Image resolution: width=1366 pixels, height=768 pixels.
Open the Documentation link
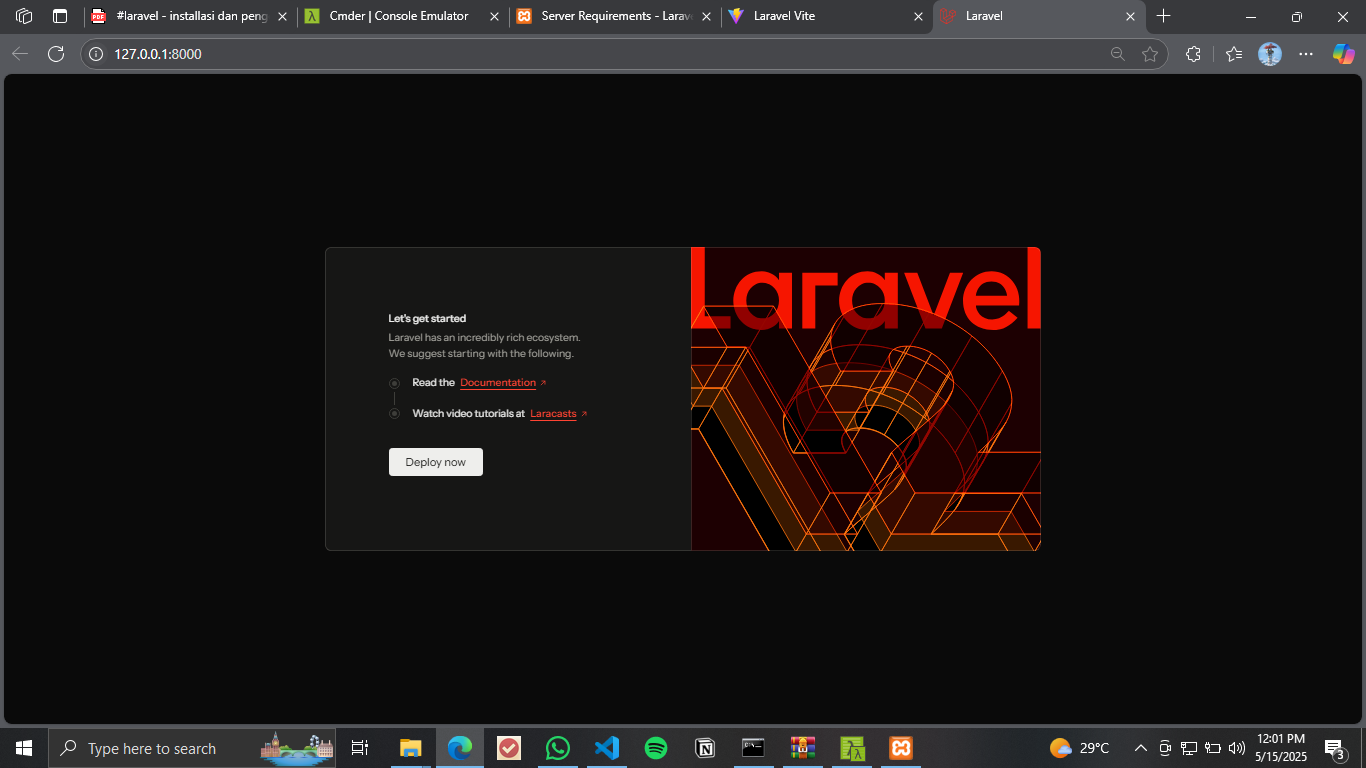pos(498,383)
